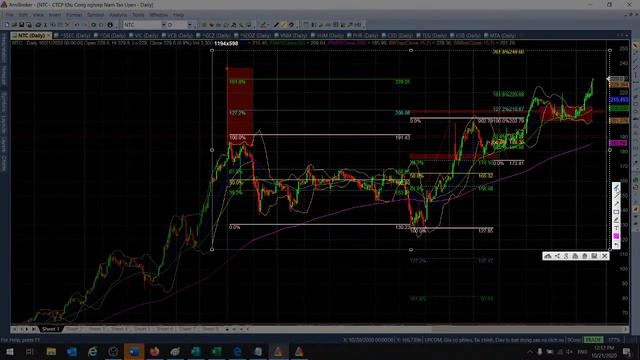
Task: Select the Lightshot rectangle tool
Action: [616, 212]
